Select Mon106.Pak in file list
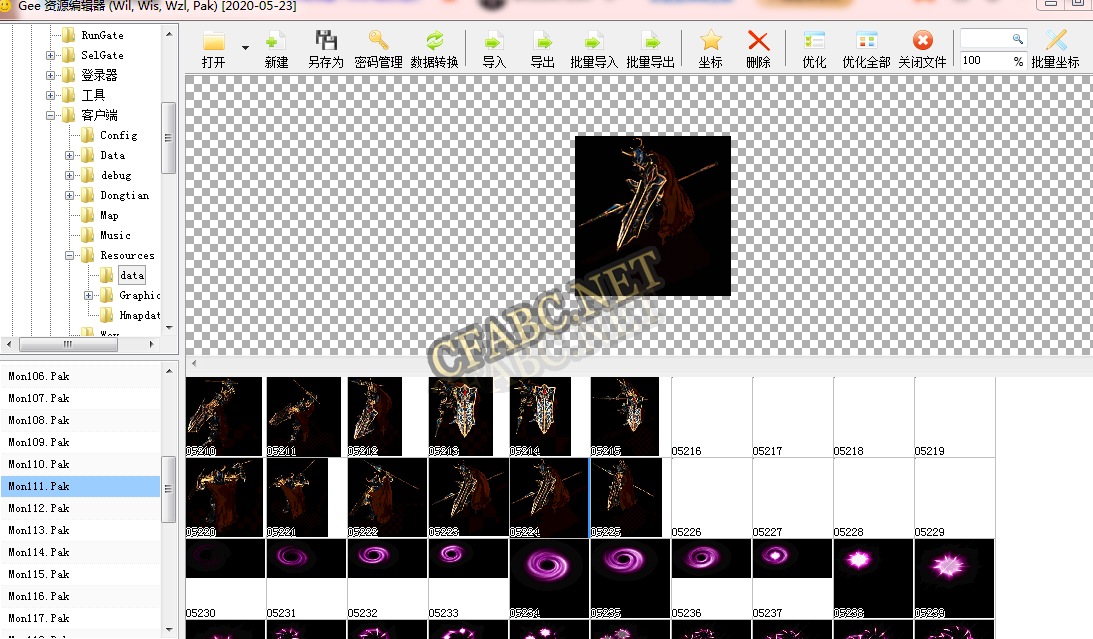 80,376
